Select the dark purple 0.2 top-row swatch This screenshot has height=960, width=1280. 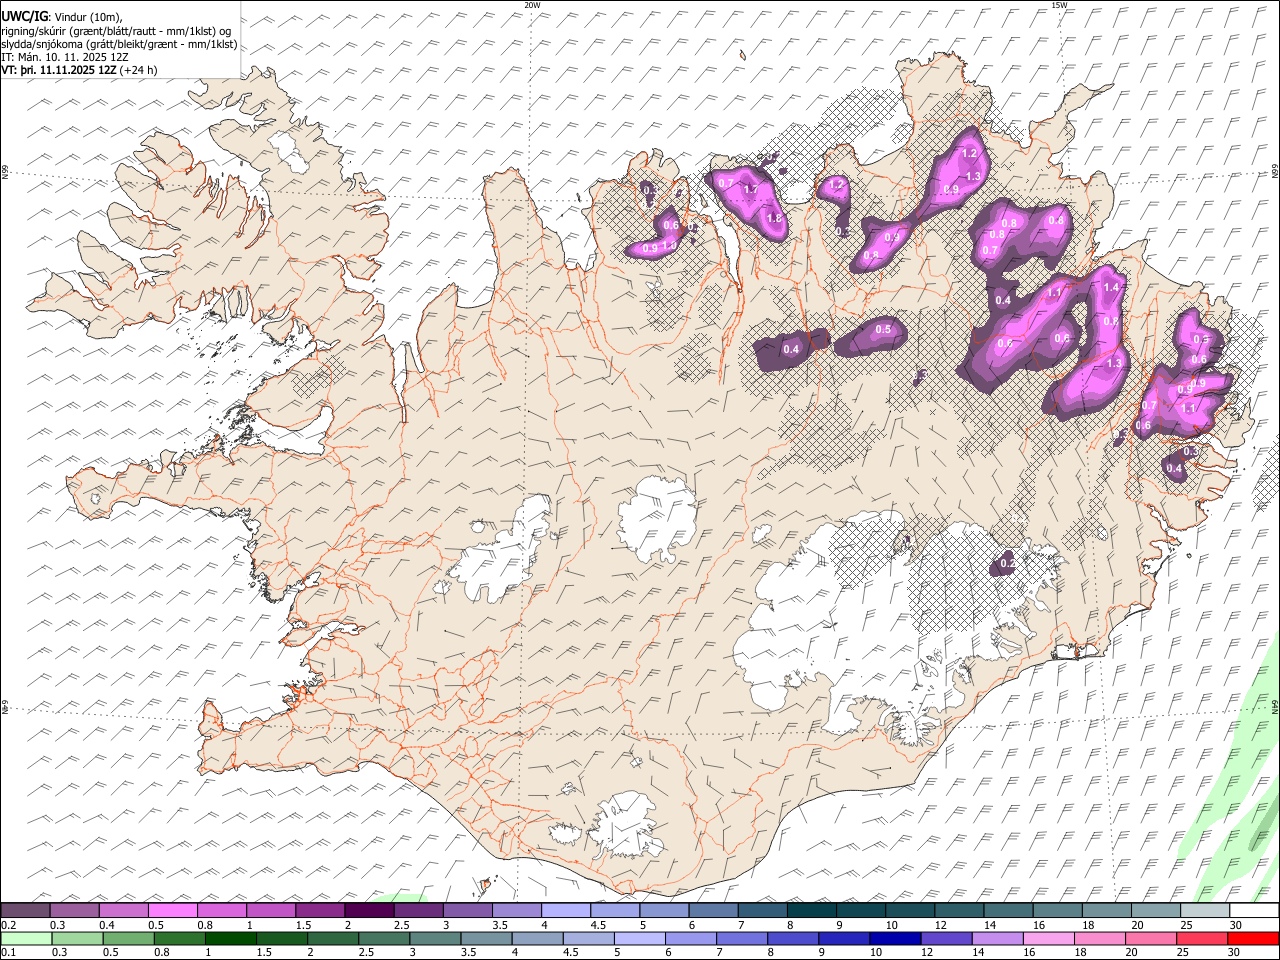pyautogui.click(x=26, y=911)
